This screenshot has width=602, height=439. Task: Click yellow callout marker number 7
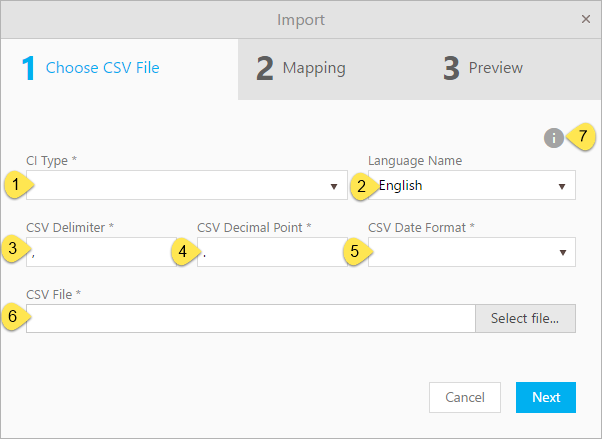582,136
